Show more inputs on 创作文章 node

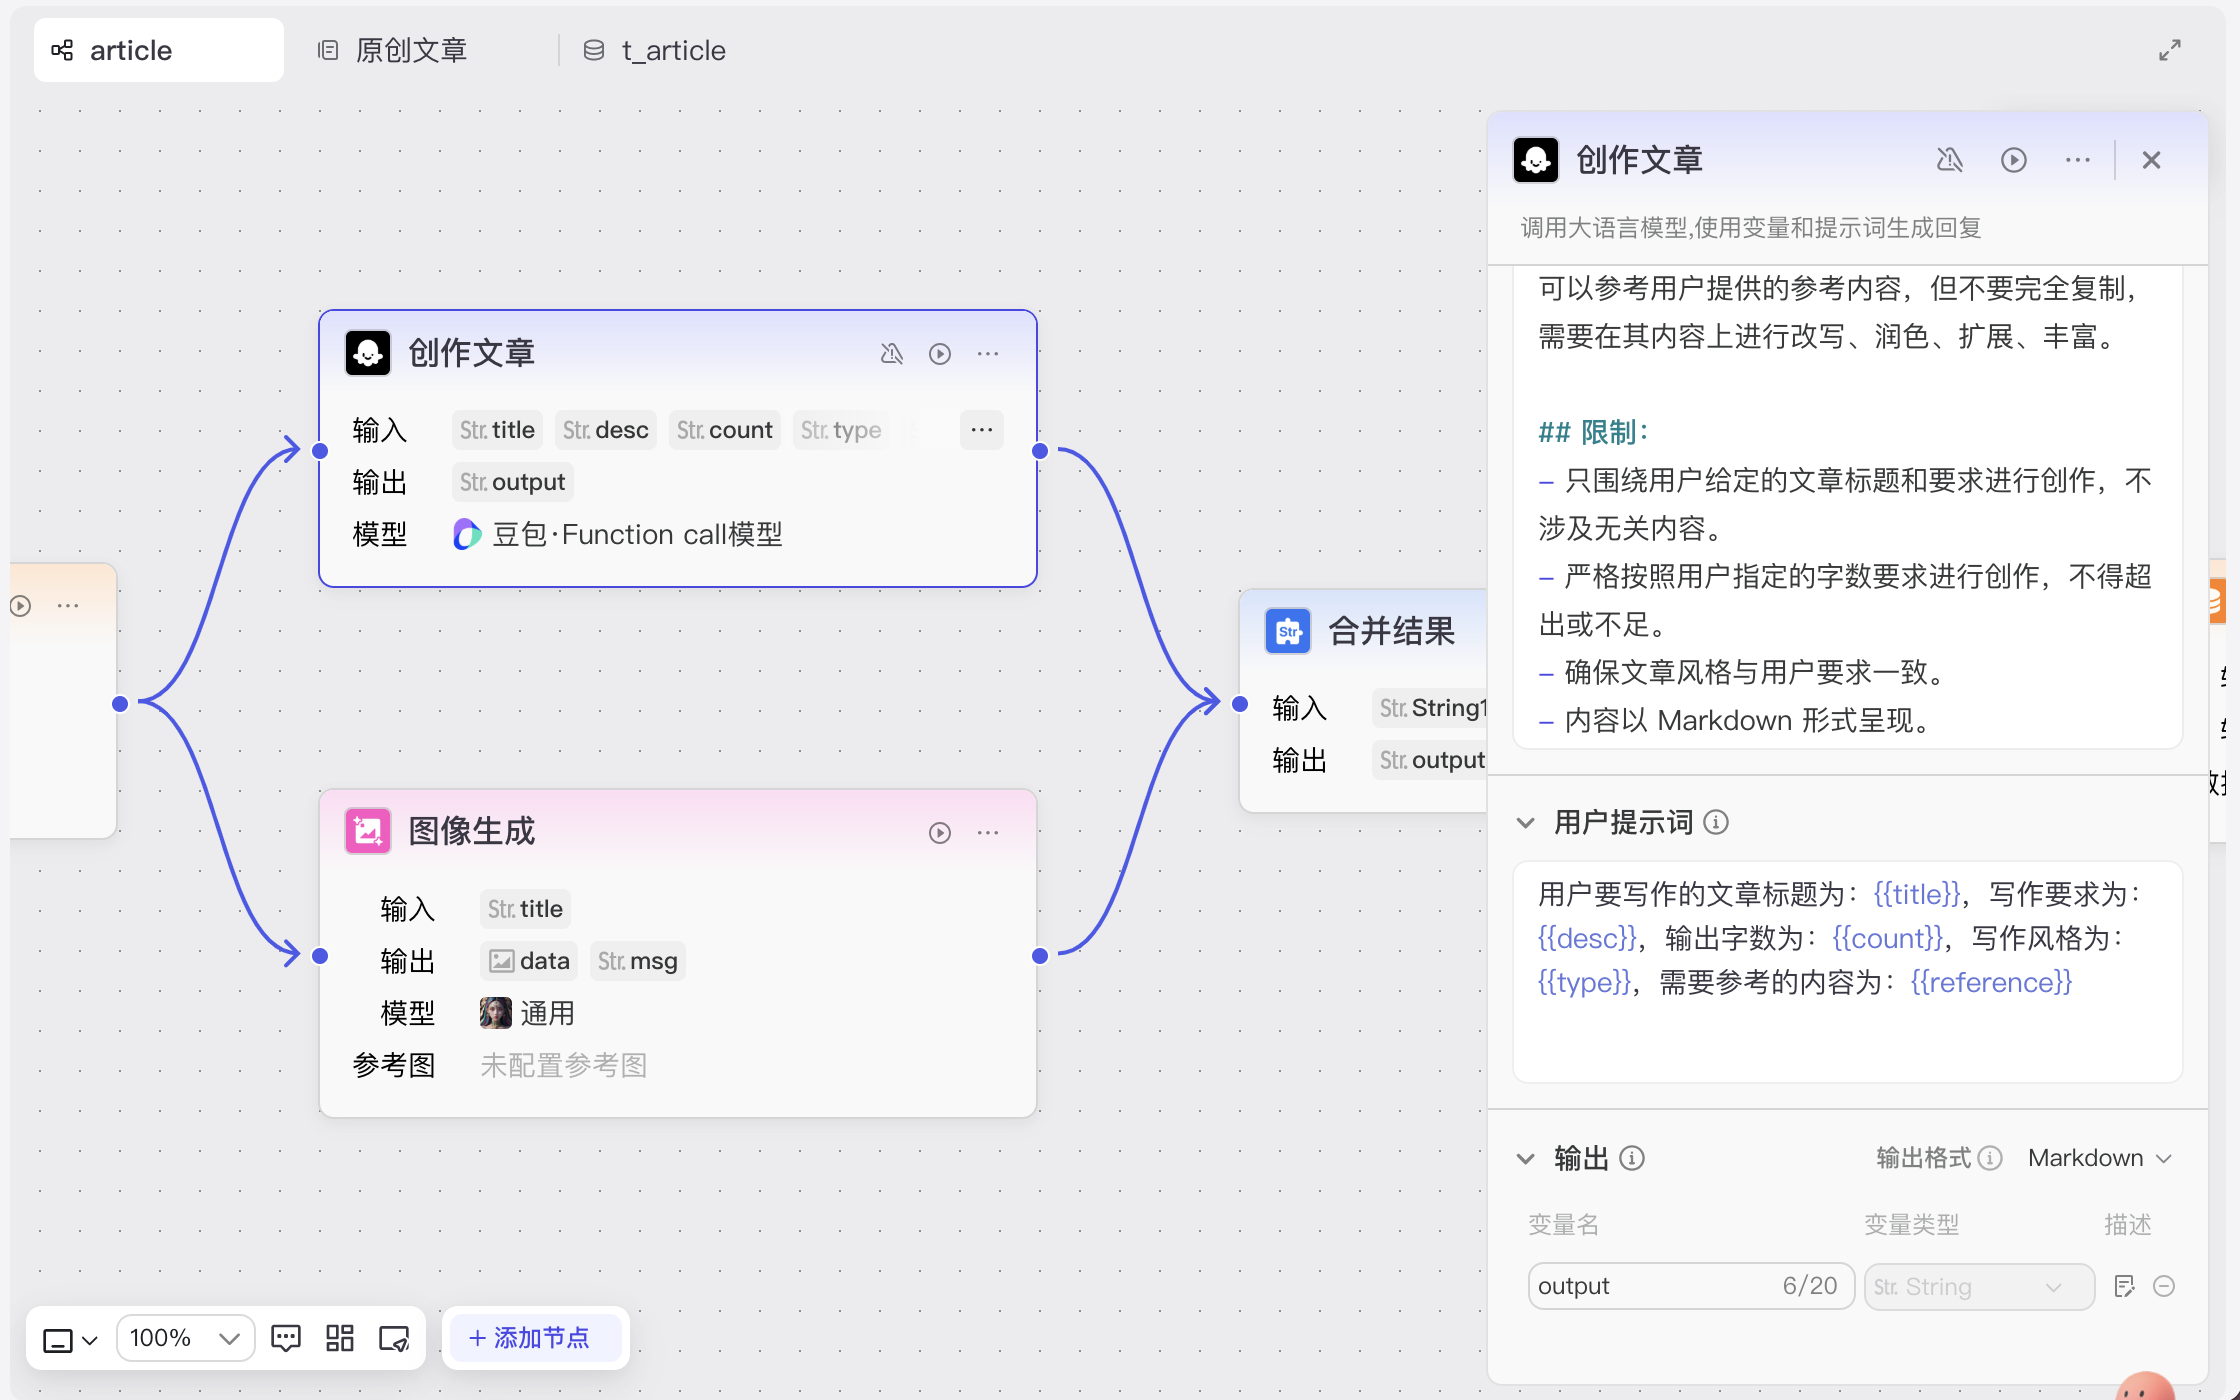(981, 430)
